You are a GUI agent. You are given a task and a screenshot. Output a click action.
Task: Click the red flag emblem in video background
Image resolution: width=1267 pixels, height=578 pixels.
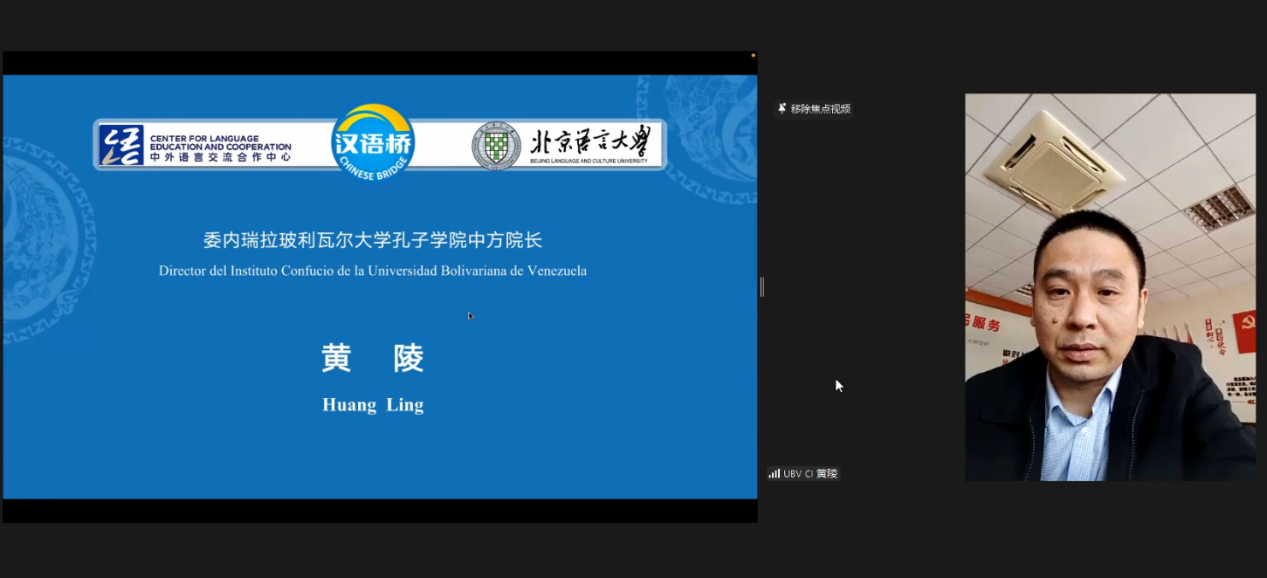pos(1244,332)
